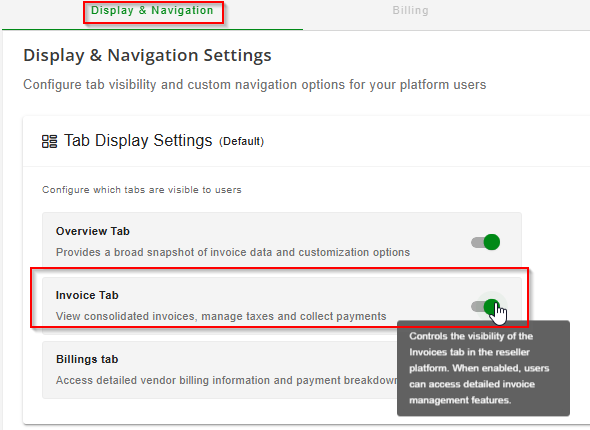Click the 'Configure which tabs are visible' text
Image resolution: width=590 pixels, height=430 pixels.
pyautogui.click(x=142, y=190)
